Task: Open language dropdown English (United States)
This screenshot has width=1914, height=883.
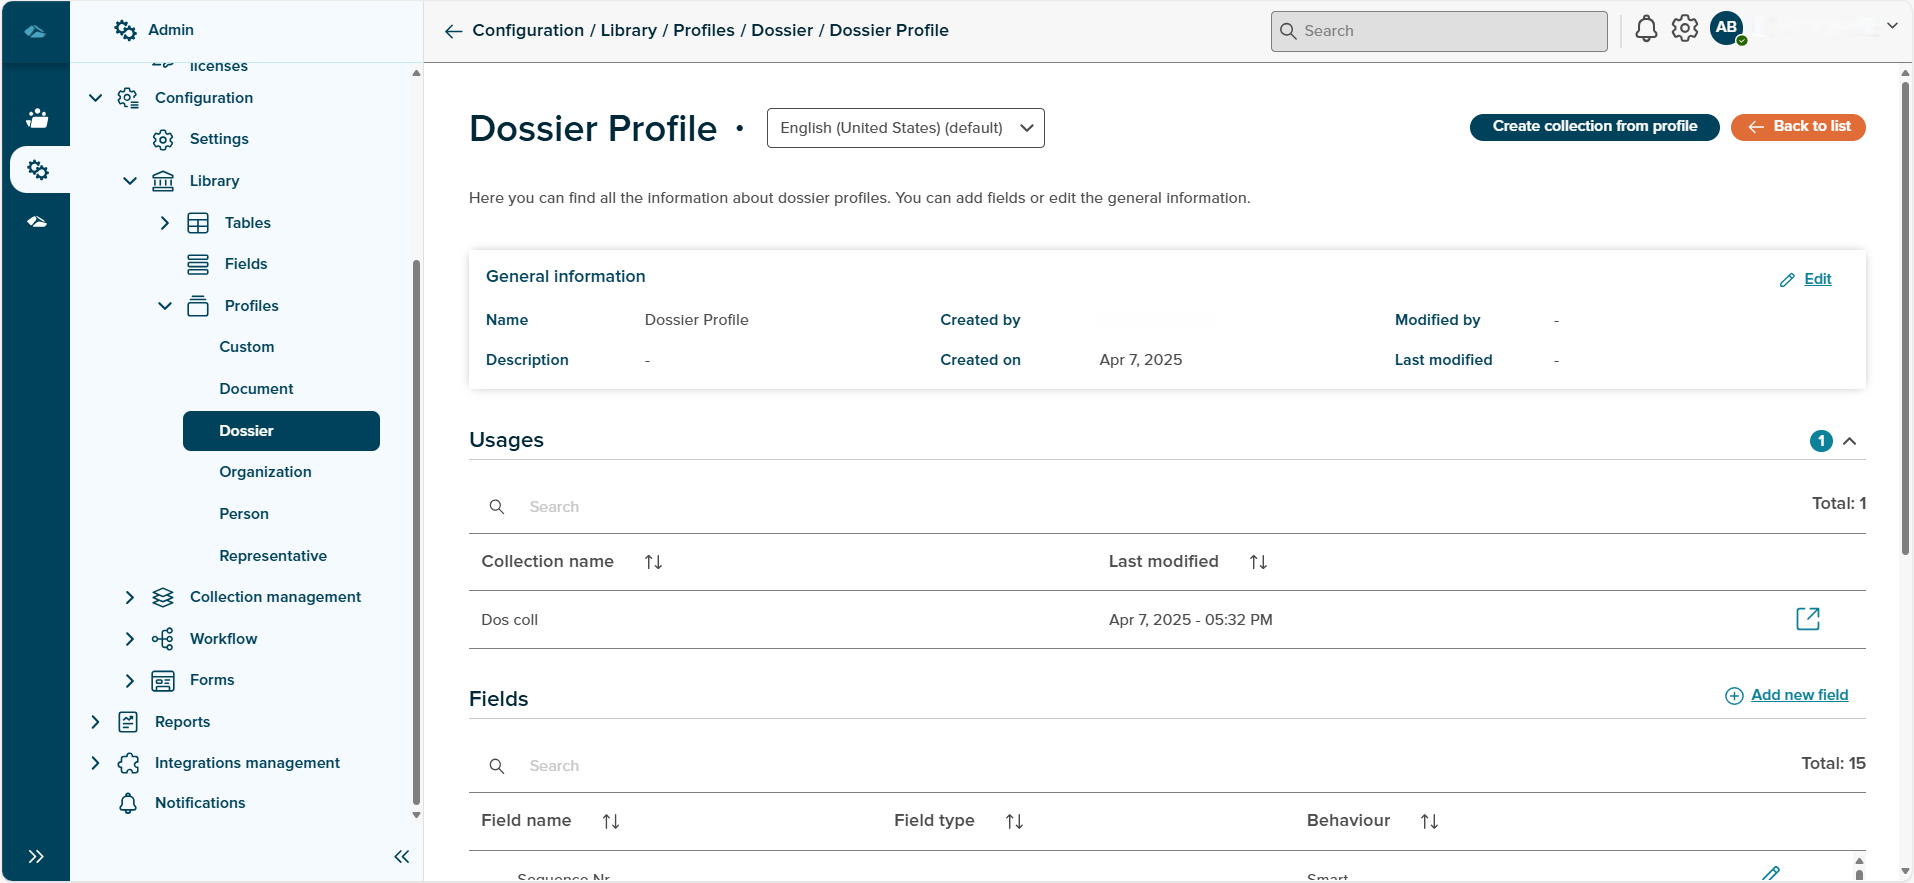Action: click(x=906, y=128)
